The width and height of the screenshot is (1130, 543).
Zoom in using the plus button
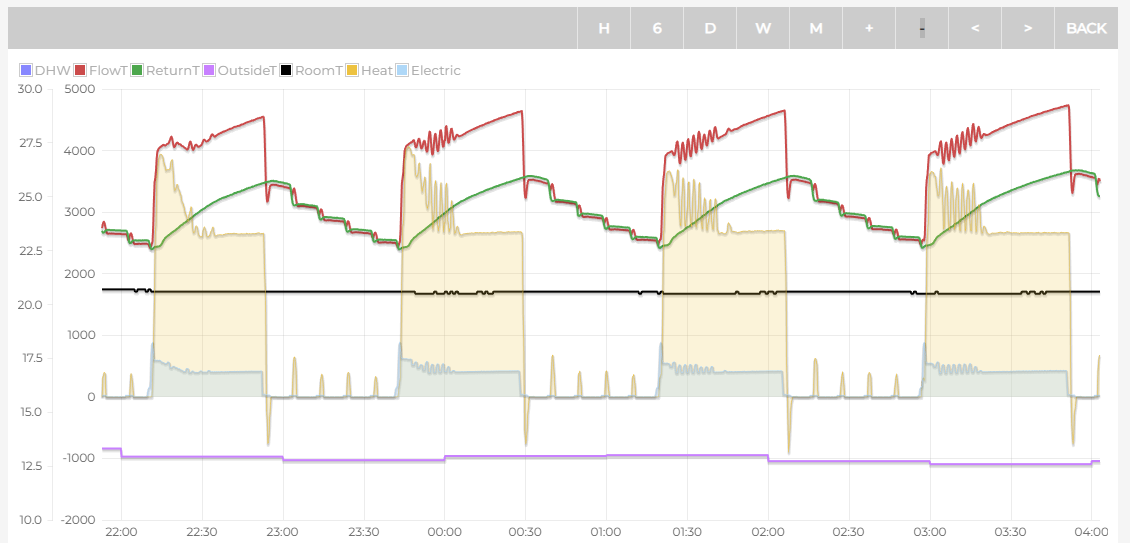(869, 28)
